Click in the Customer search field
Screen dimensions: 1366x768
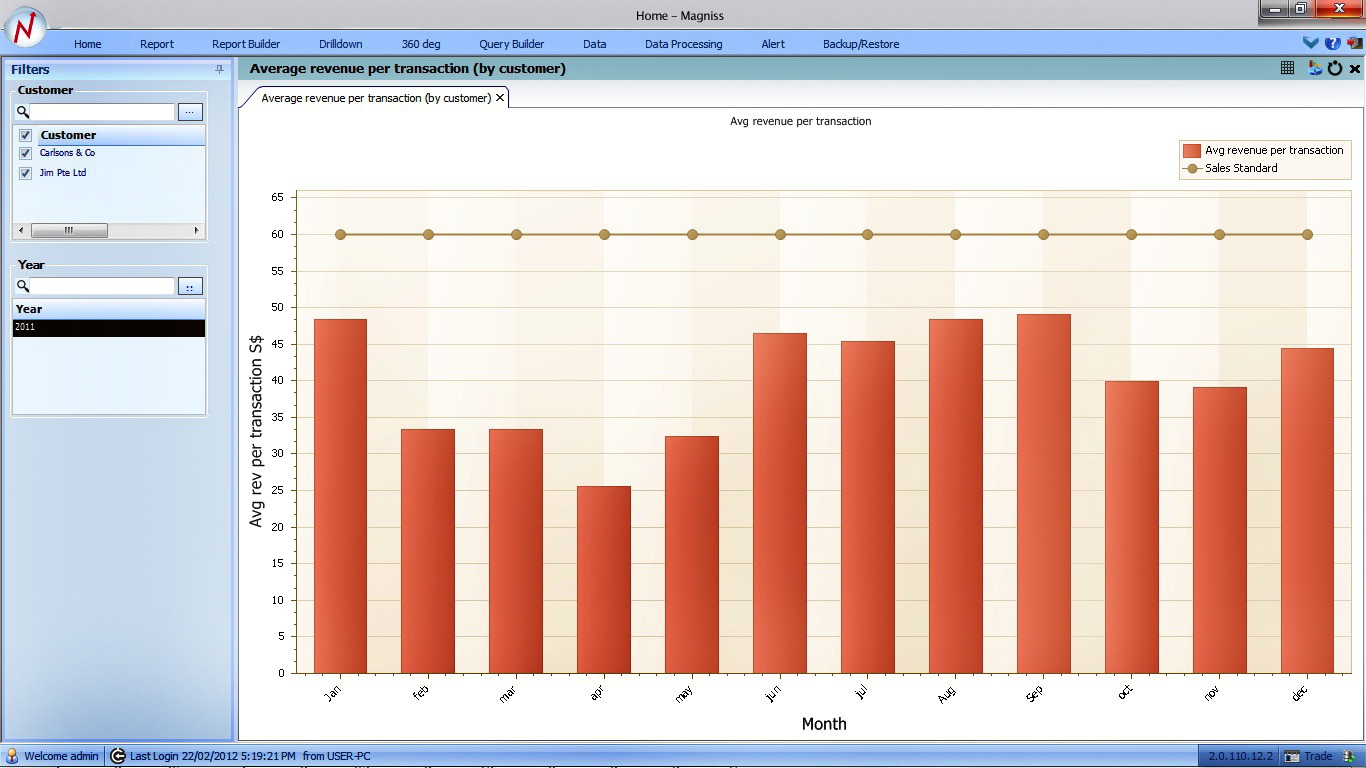click(x=102, y=112)
